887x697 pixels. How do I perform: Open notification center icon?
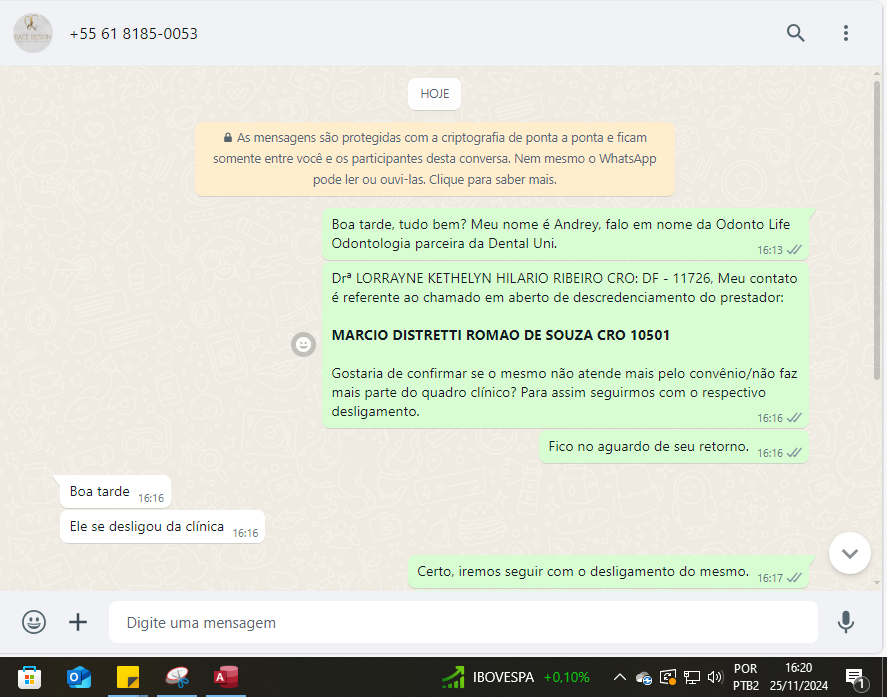pyautogui.click(x=854, y=677)
